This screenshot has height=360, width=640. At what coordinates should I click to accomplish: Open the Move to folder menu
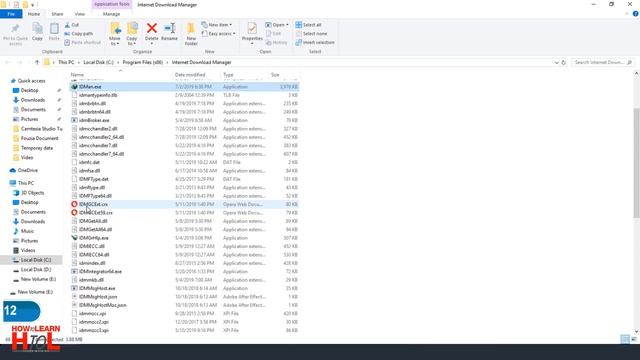point(115,34)
